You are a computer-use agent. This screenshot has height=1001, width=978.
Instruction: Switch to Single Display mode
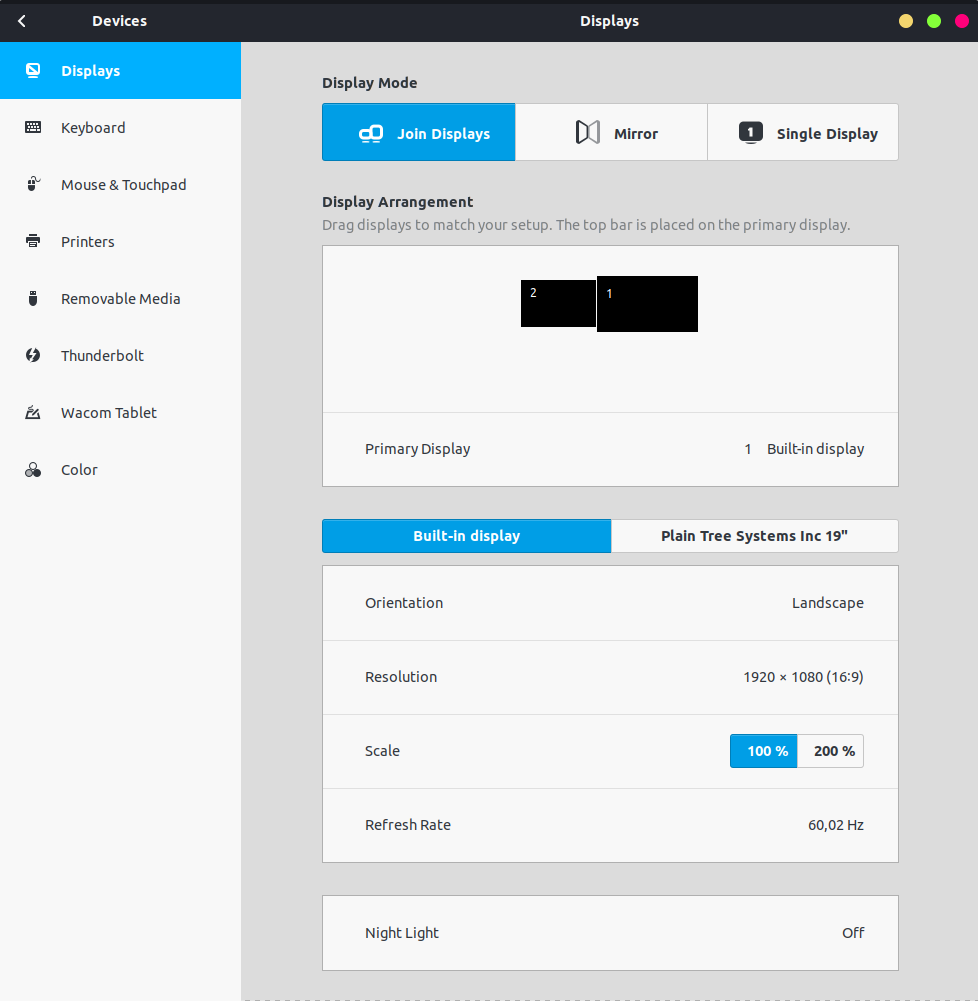click(x=803, y=132)
